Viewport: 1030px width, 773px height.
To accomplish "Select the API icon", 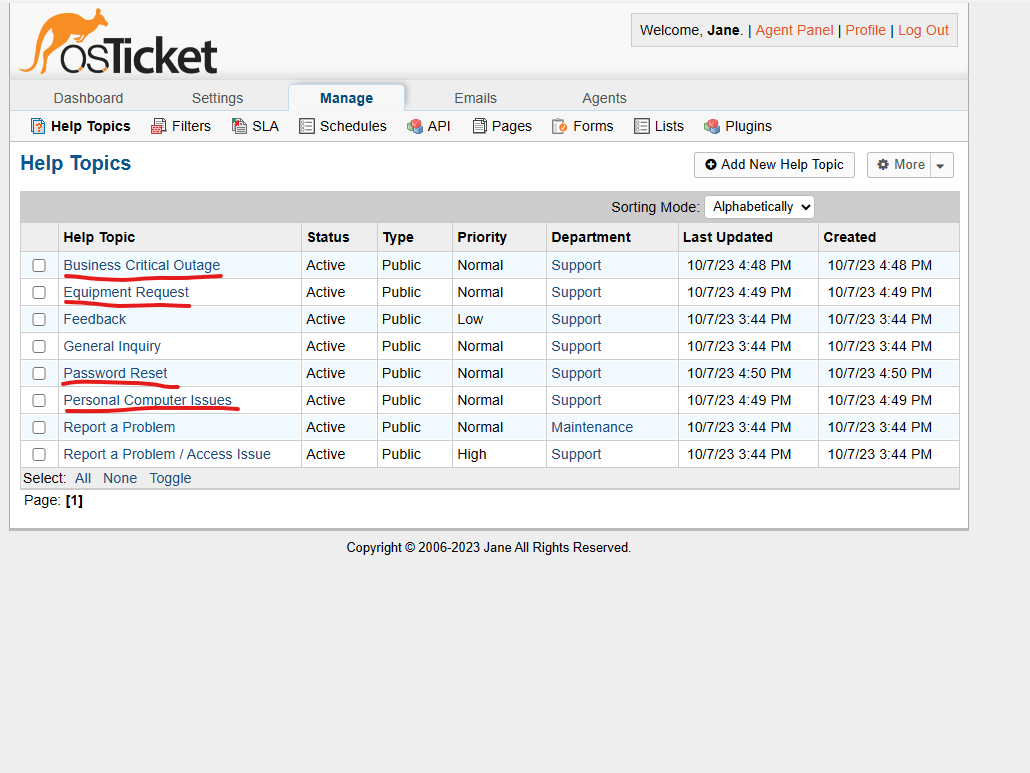I will (414, 126).
